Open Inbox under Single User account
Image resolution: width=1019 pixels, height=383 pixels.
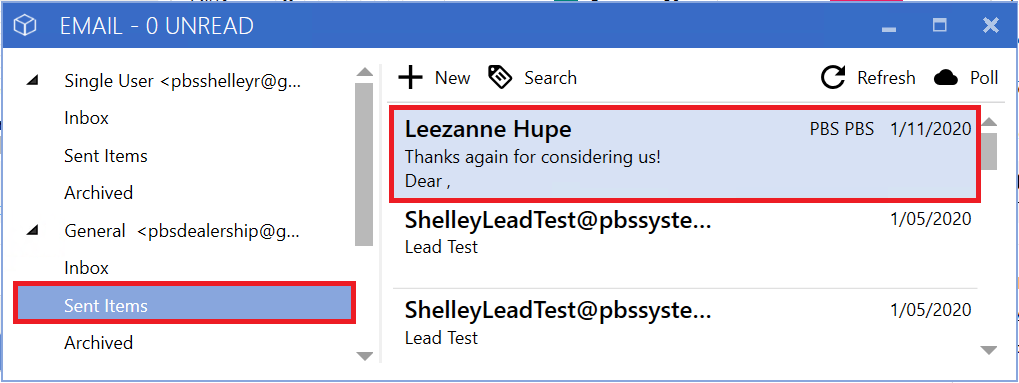86,118
